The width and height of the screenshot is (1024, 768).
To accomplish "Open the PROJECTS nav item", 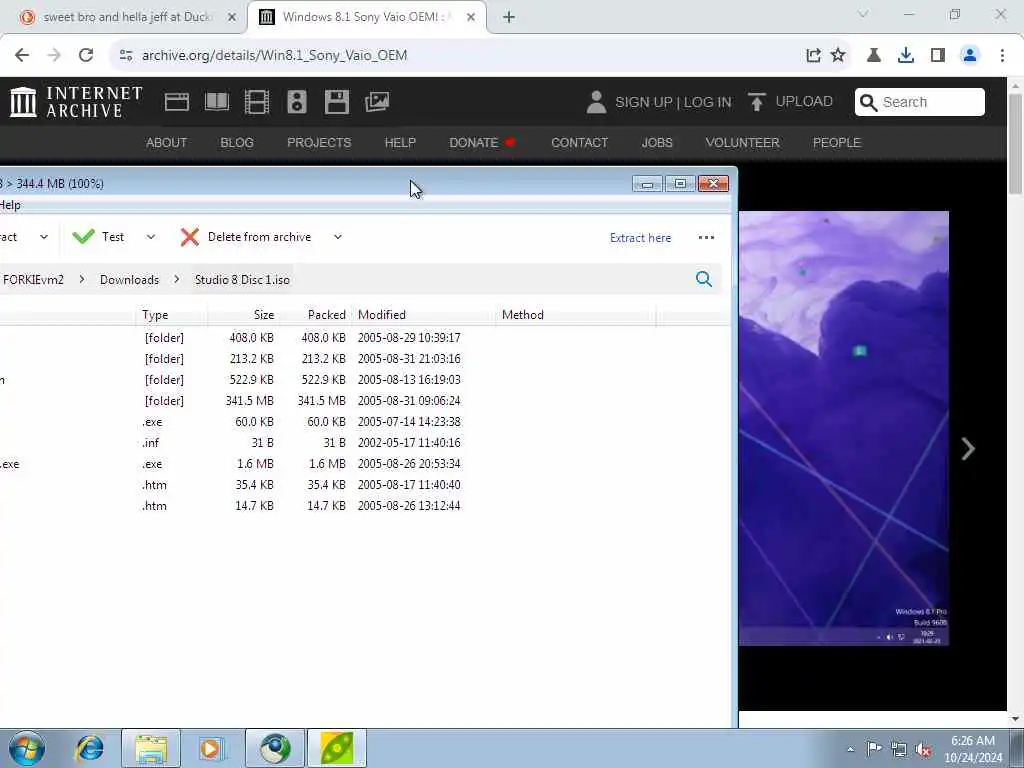I will (319, 142).
